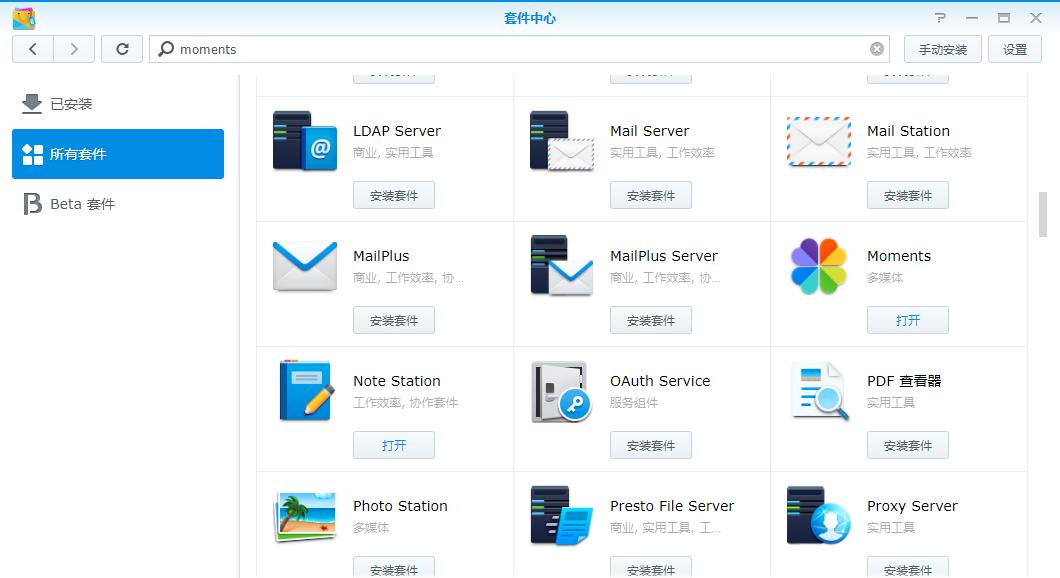Viewport: 1060px width, 578px height.
Task: Click the Note Station title text
Action: [397, 381]
